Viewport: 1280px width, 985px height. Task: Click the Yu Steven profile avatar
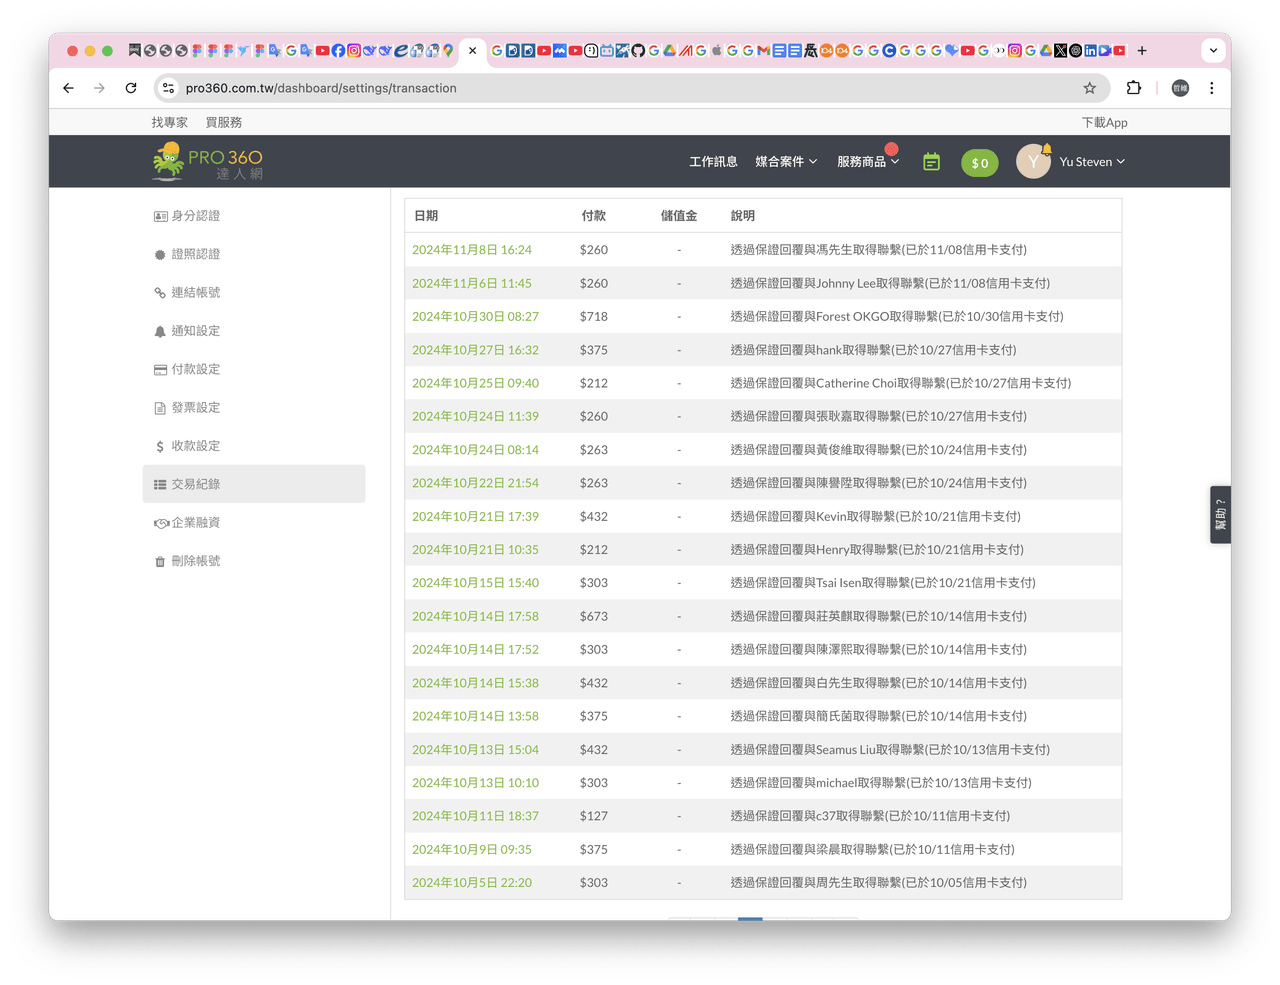tap(1033, 161)
